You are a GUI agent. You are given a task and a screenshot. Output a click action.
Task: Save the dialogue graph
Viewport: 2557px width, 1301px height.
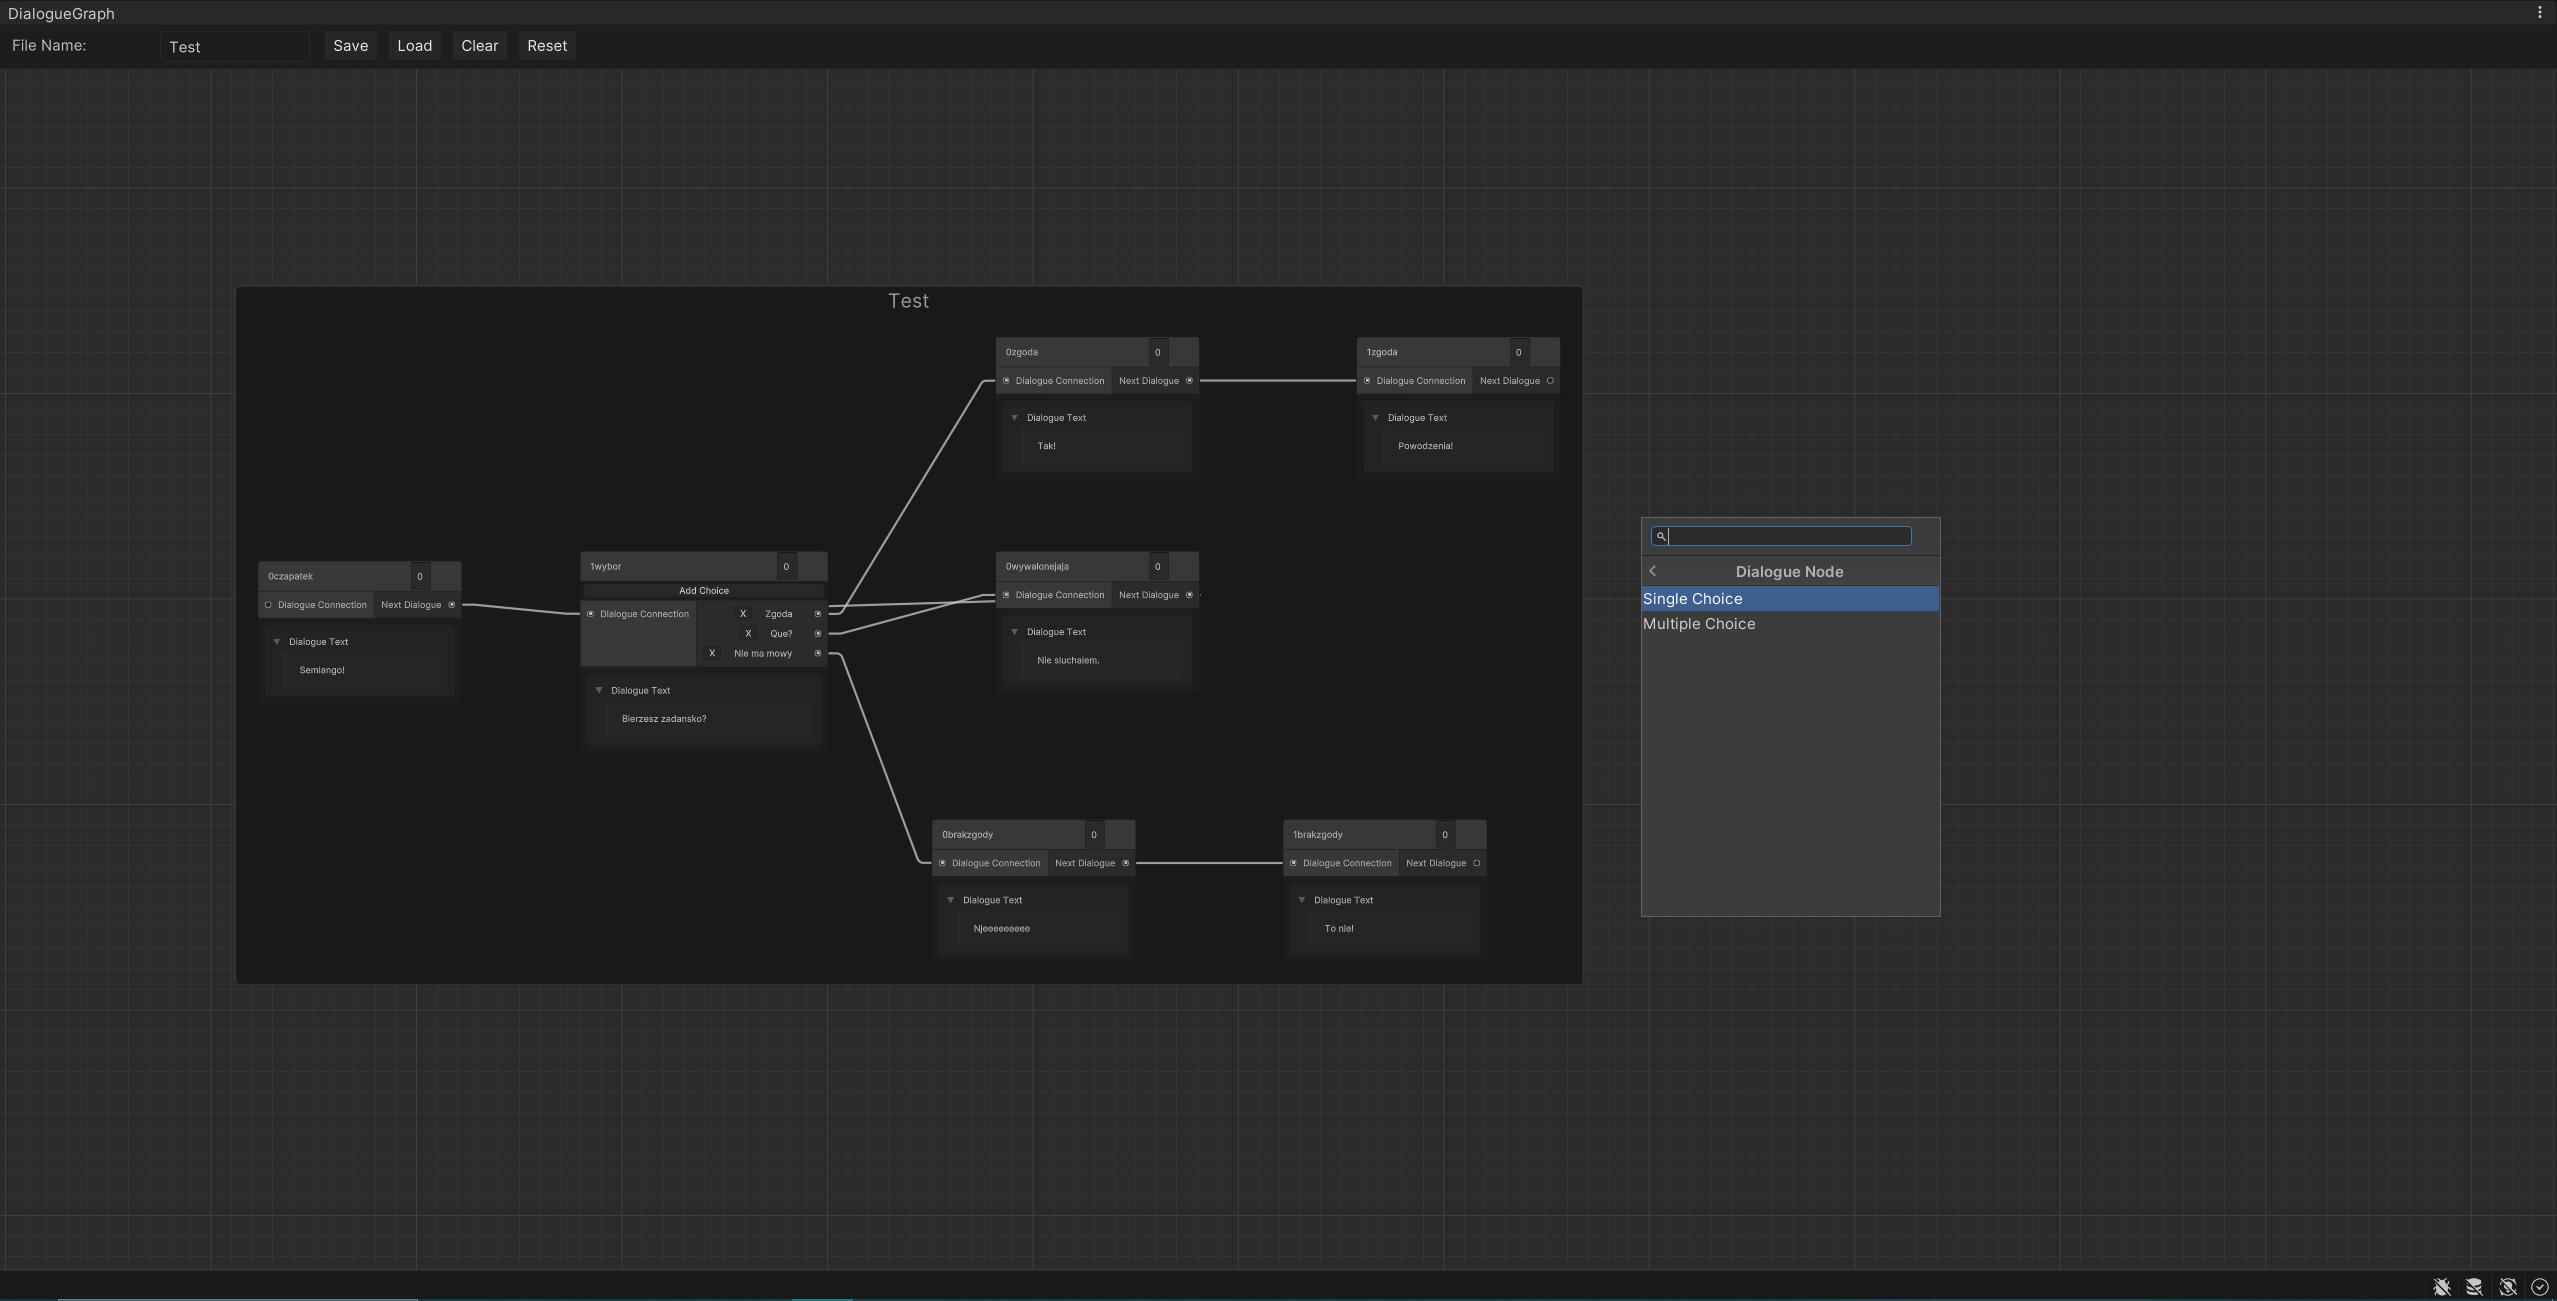(349, 45)
